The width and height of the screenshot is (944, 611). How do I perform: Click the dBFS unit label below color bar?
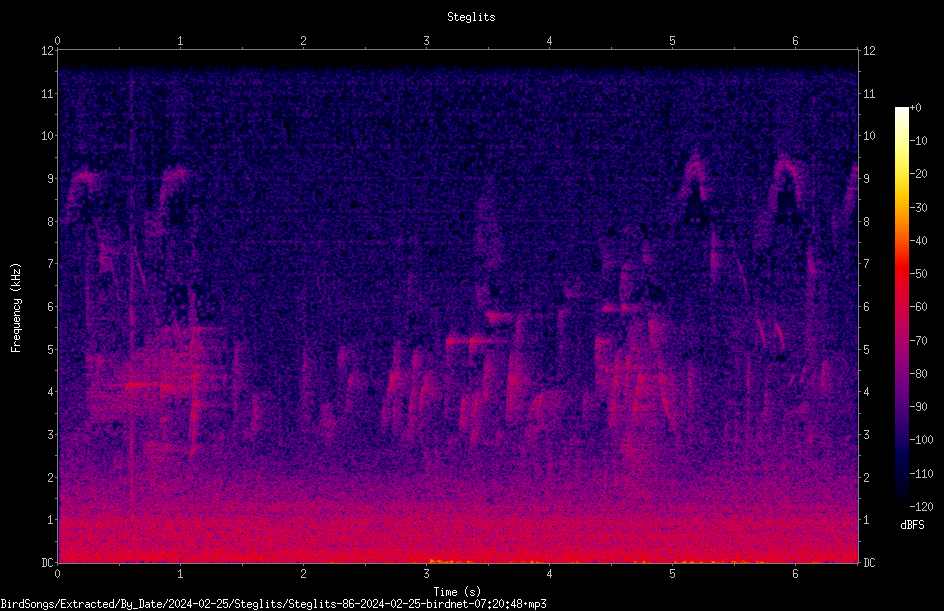click(x=912, y=525)
